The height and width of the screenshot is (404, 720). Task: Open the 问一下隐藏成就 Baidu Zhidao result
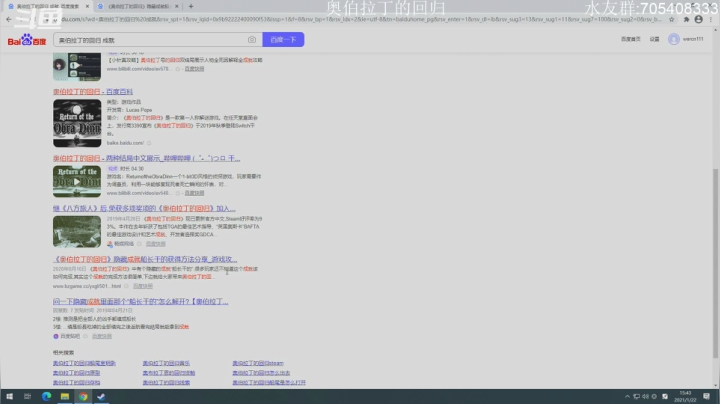(141, 302)
